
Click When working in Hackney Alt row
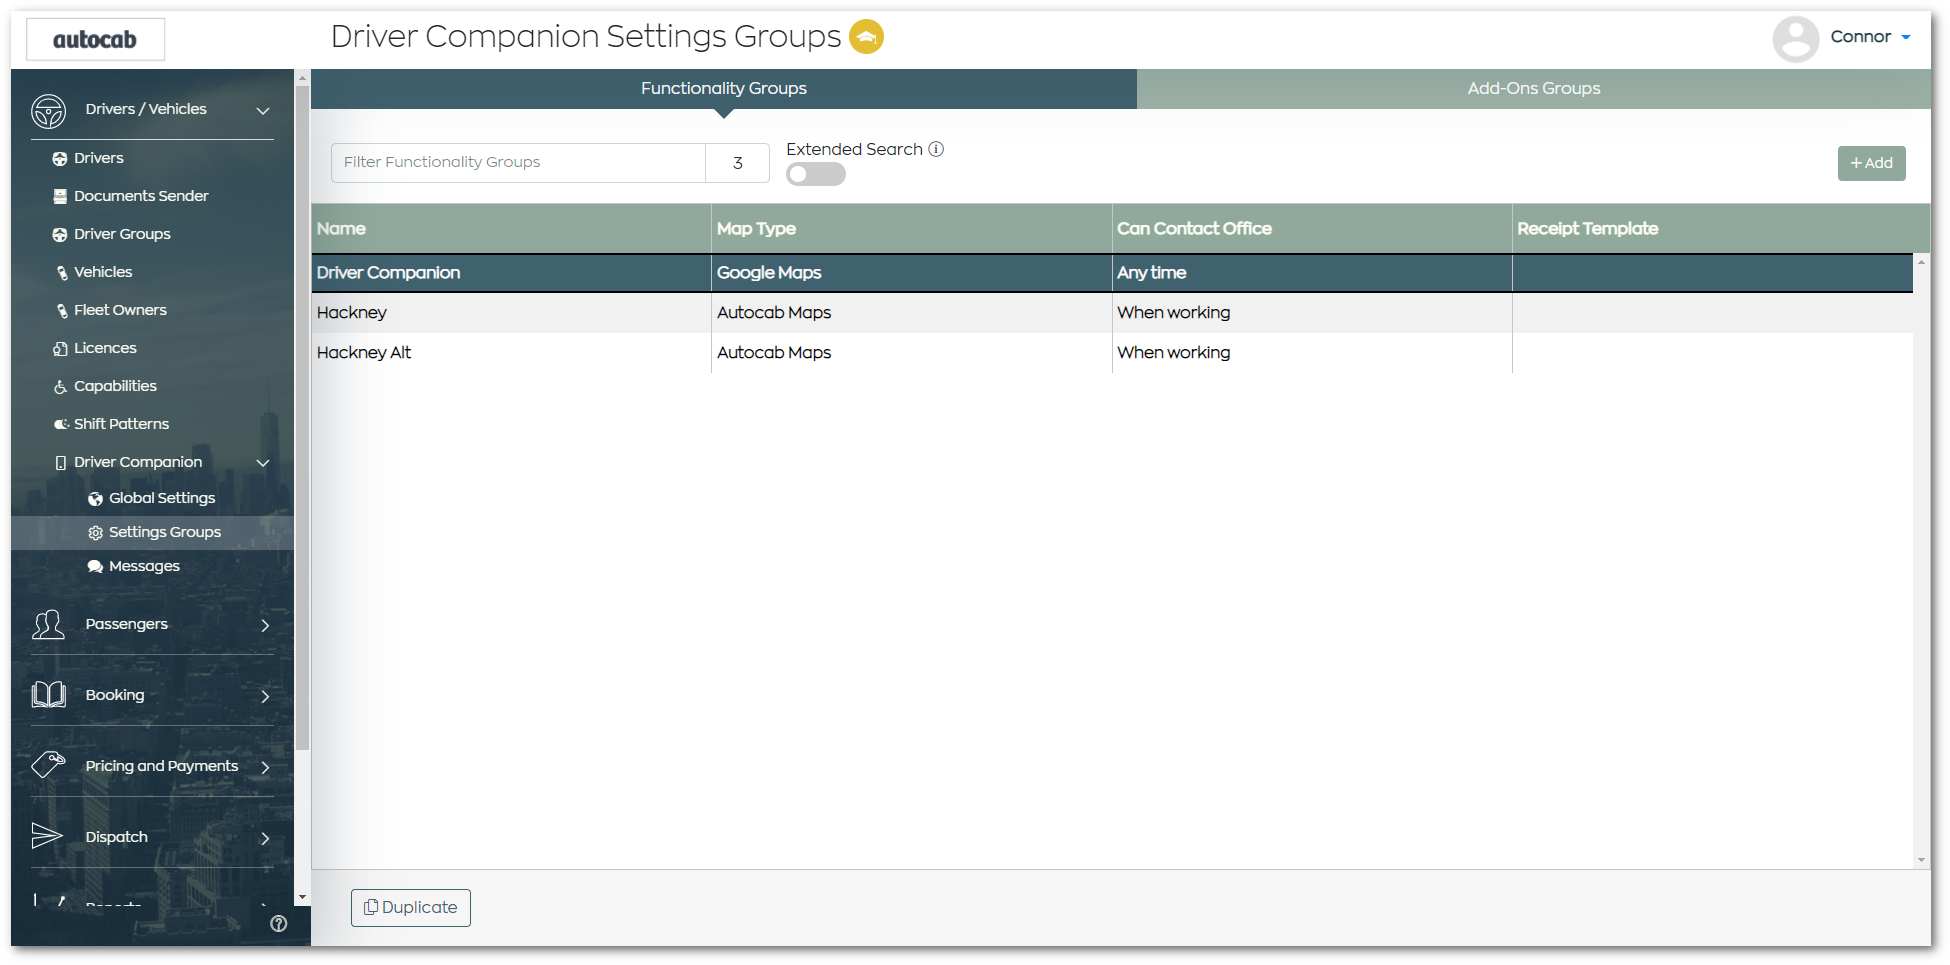(1312, 353)
